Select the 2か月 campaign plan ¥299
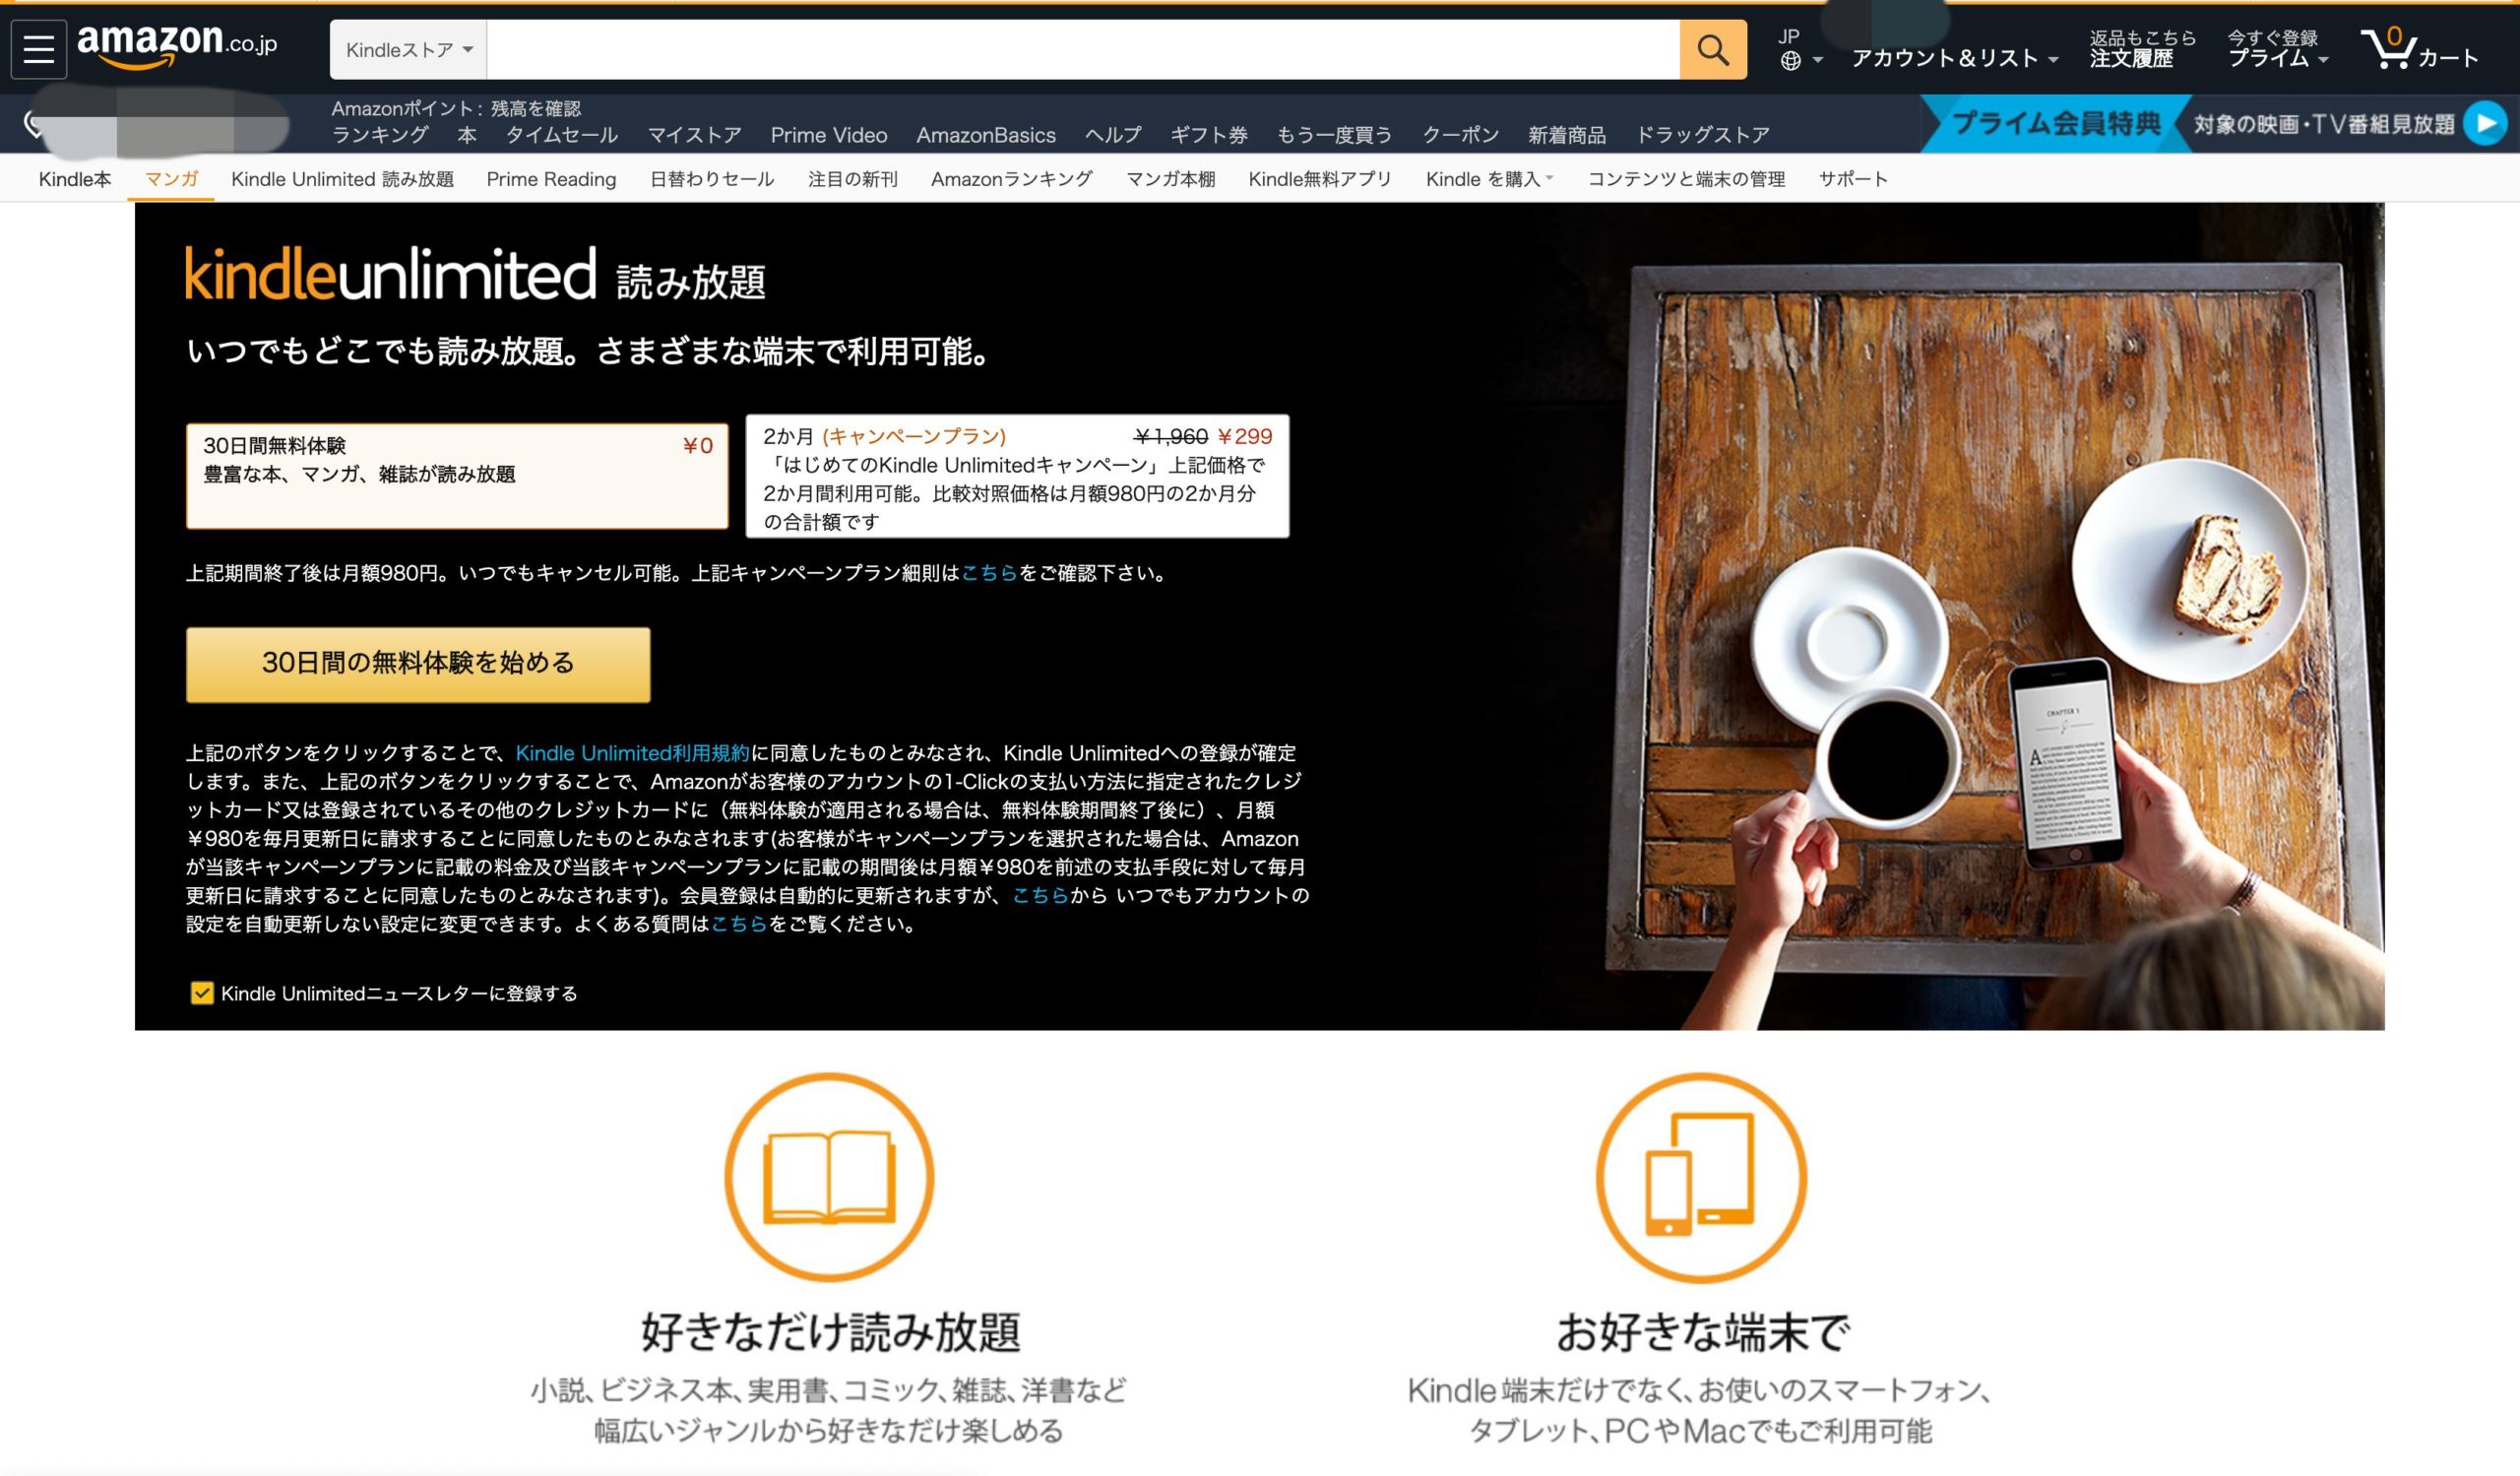This screenshot has width=2520, height=1476. (x=1017, y=476)
